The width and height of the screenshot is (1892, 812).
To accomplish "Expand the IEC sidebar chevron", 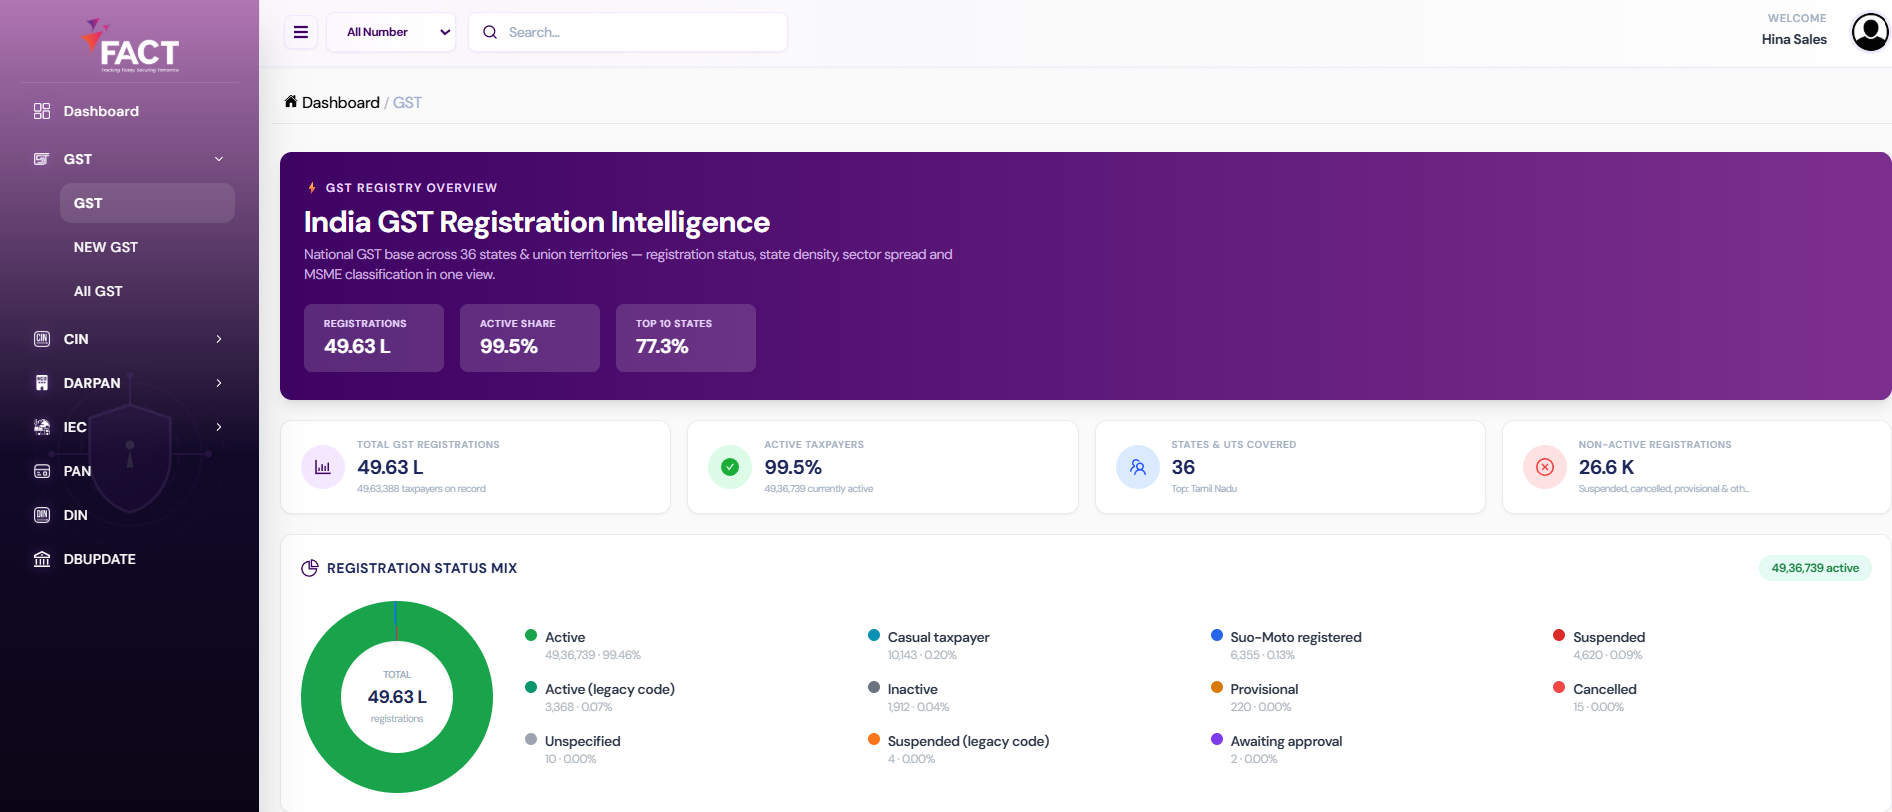I will (219, 427).
